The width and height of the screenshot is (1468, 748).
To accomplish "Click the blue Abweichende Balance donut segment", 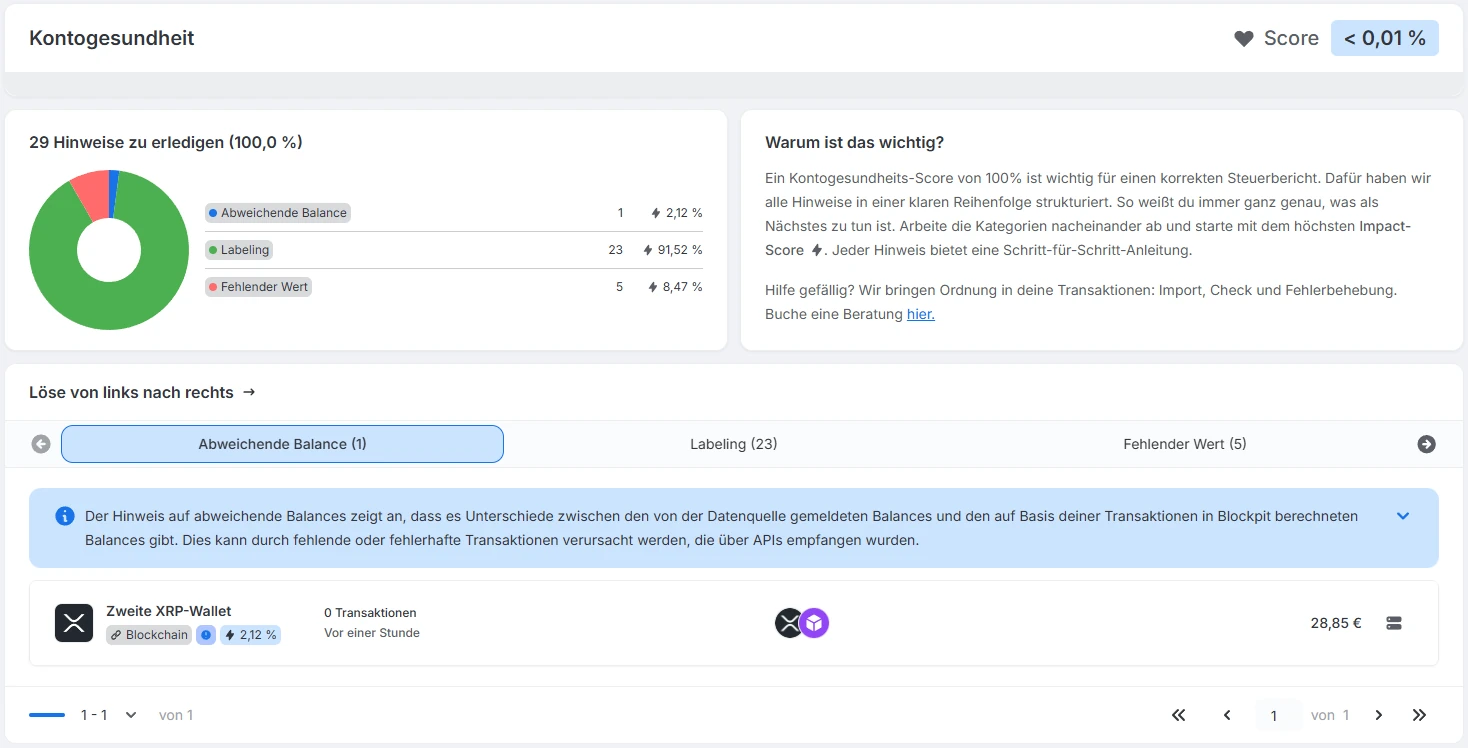I will 113,193.
